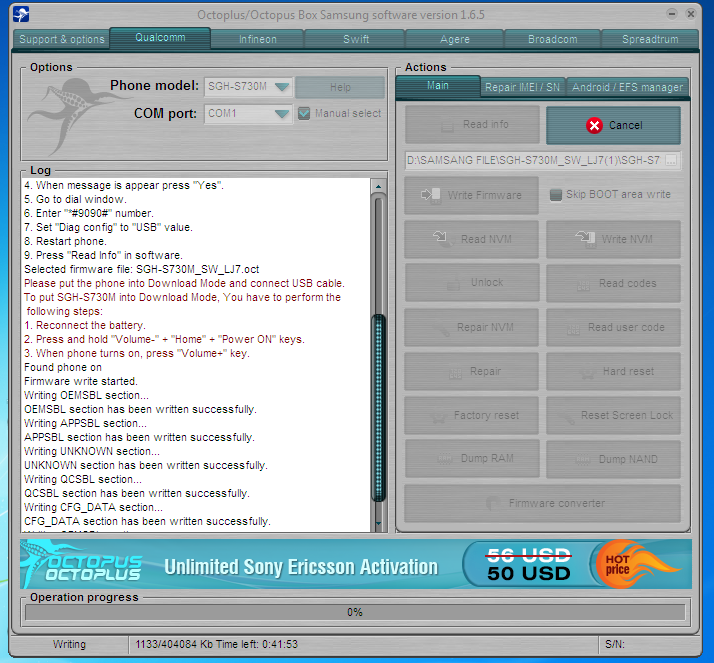Click the Write Firmware arrow icon
Image resolution: width=714 pixels, height=663 pixels.
coord(431,195)
